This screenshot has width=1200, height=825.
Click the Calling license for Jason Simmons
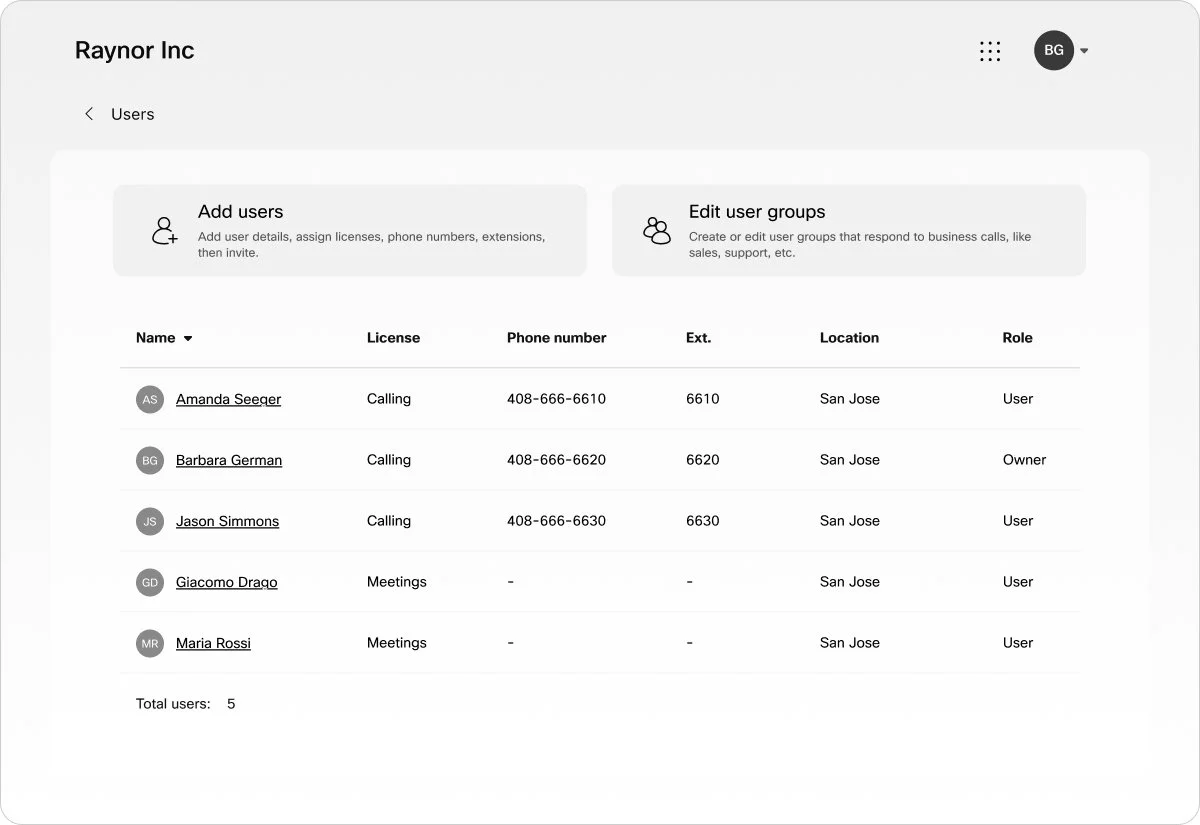click(389, 521)
